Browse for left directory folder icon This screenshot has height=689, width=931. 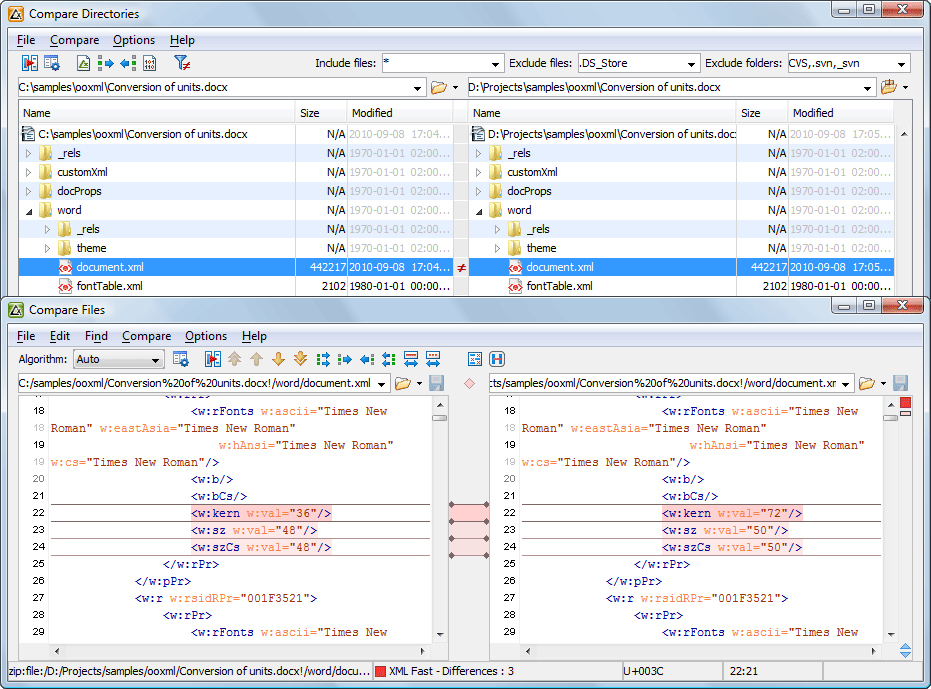438,88
